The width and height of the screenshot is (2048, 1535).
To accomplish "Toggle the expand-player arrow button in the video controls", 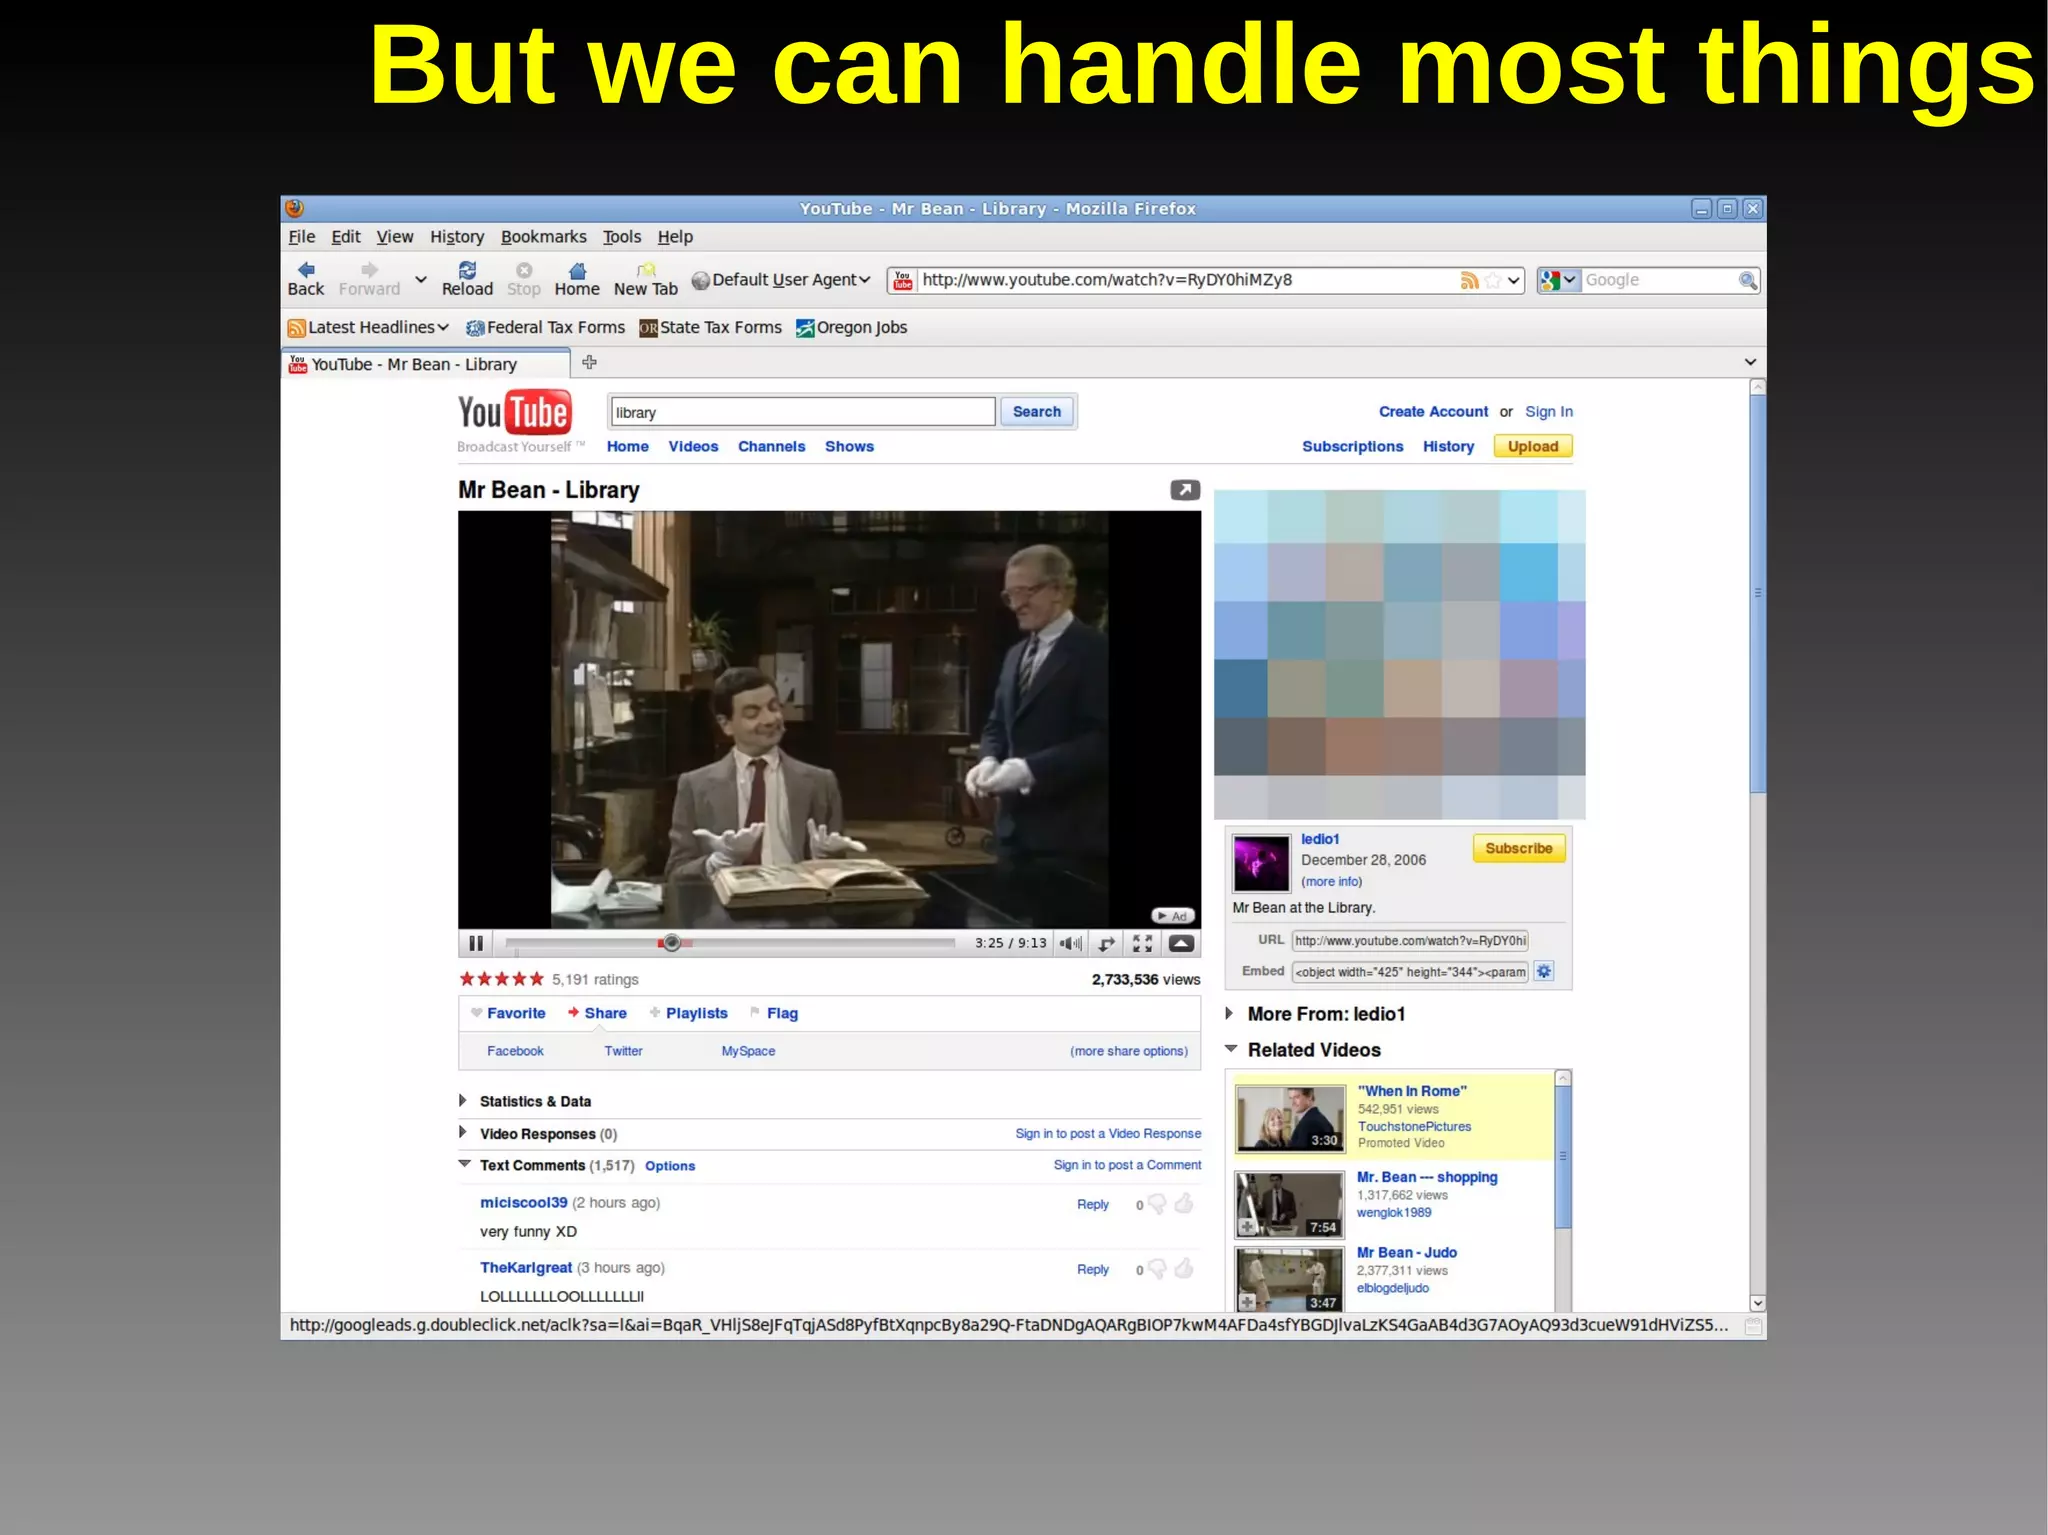I will [x=1181, y=943].
